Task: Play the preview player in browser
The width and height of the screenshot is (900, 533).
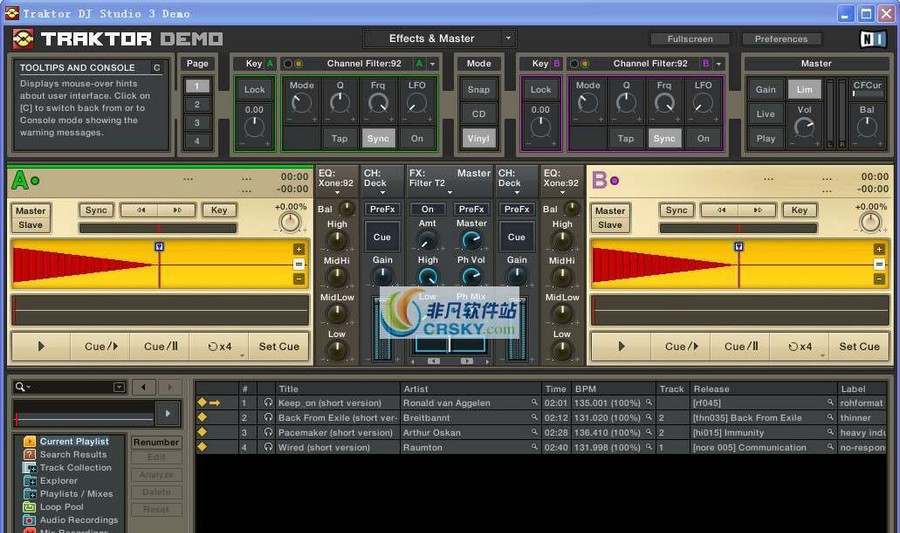Action: pos(168,413)
